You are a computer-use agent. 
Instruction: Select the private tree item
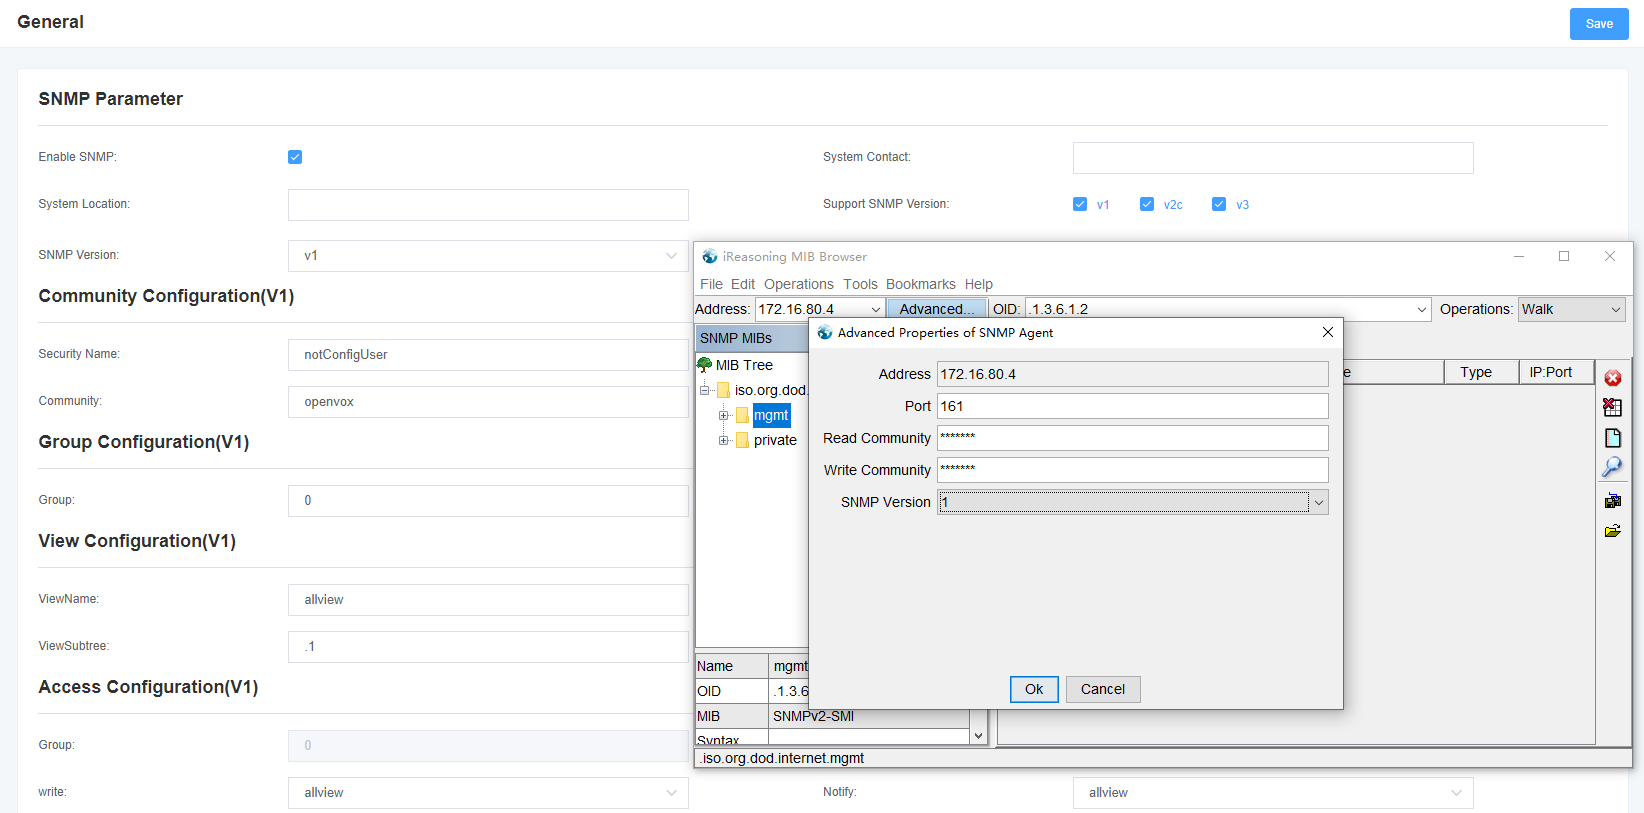click(x=775, y=440)
